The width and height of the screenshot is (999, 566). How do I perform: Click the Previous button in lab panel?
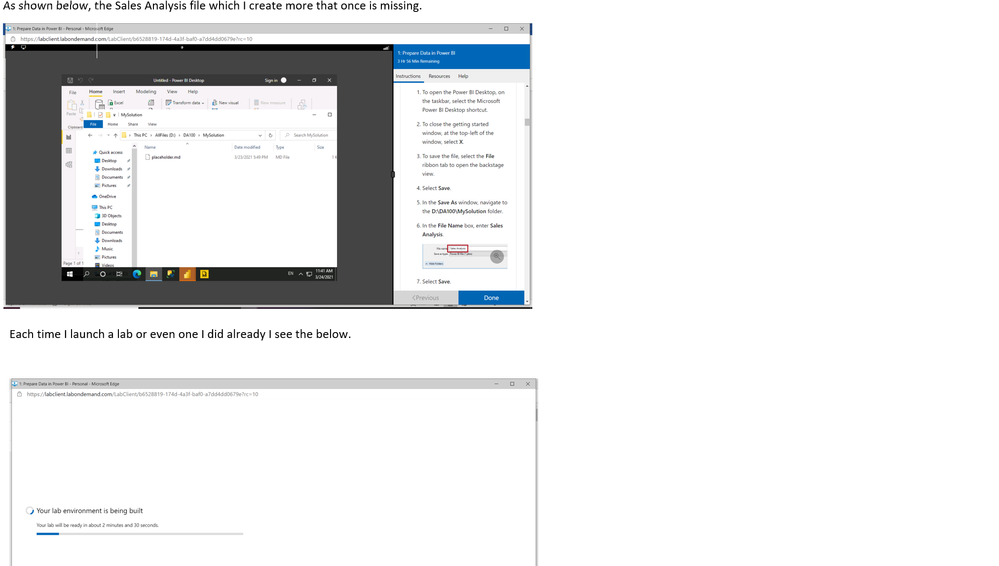pyautogui.click(x=426, y=298)
